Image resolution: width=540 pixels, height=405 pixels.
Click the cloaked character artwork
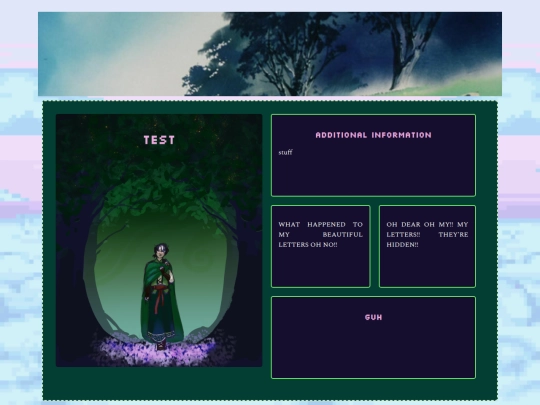[159, 240]
